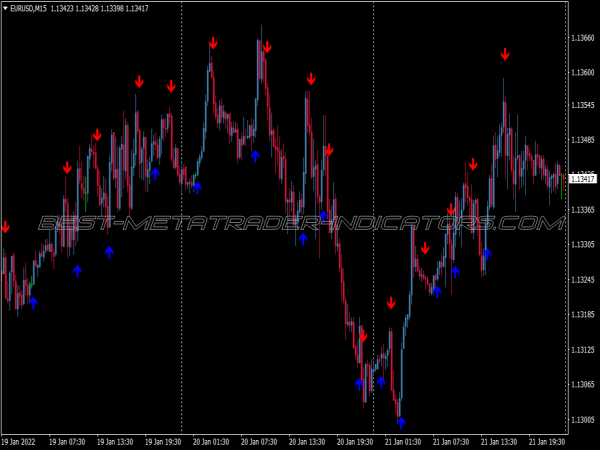The height and width of the screenshot is (450, 600).
Task: Click the 1.13125 price axis label
Action: pos(583,350)
